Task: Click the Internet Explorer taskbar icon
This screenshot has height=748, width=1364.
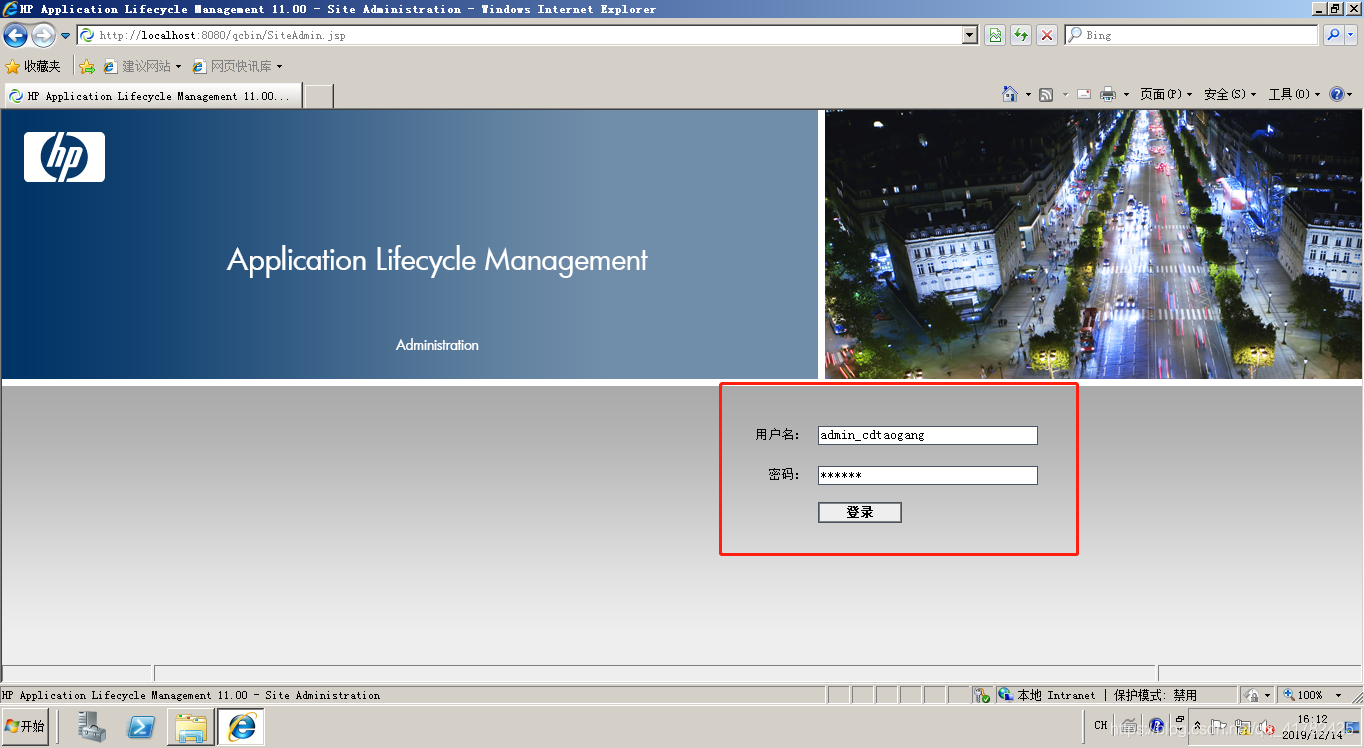Action: [241, 727]
